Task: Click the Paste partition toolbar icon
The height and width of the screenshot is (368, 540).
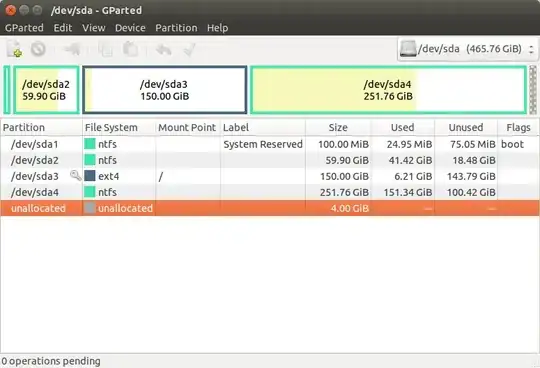Action: click(x=131, y=49)
